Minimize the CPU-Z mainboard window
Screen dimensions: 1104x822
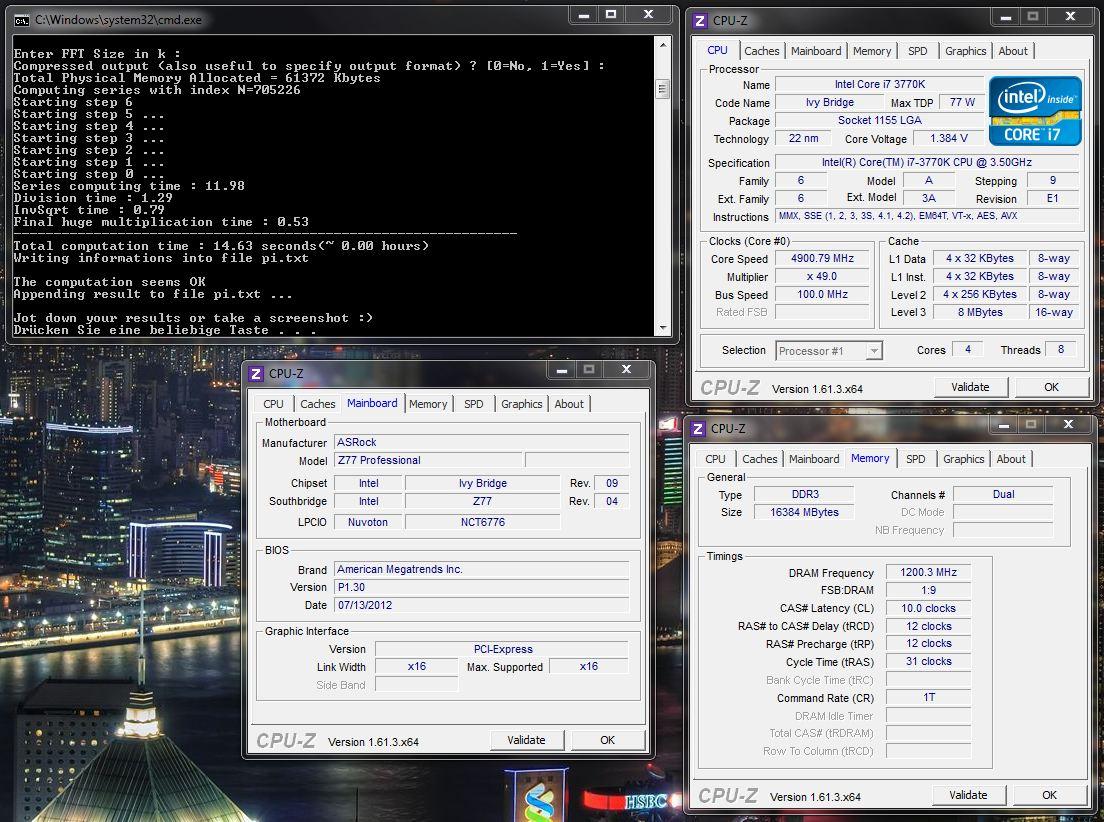point(562,370)
